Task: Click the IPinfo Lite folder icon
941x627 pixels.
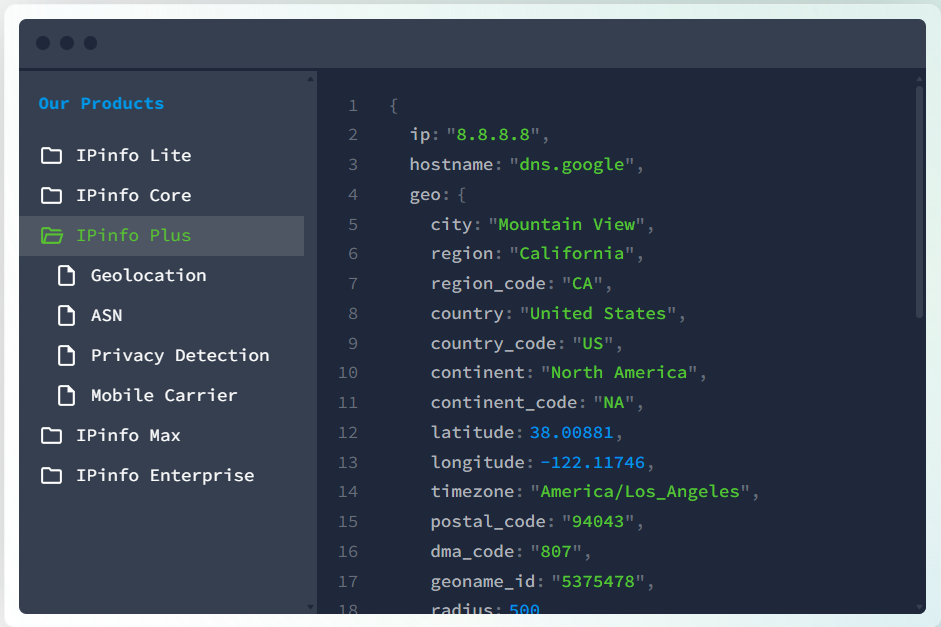Action: [51, 156]
